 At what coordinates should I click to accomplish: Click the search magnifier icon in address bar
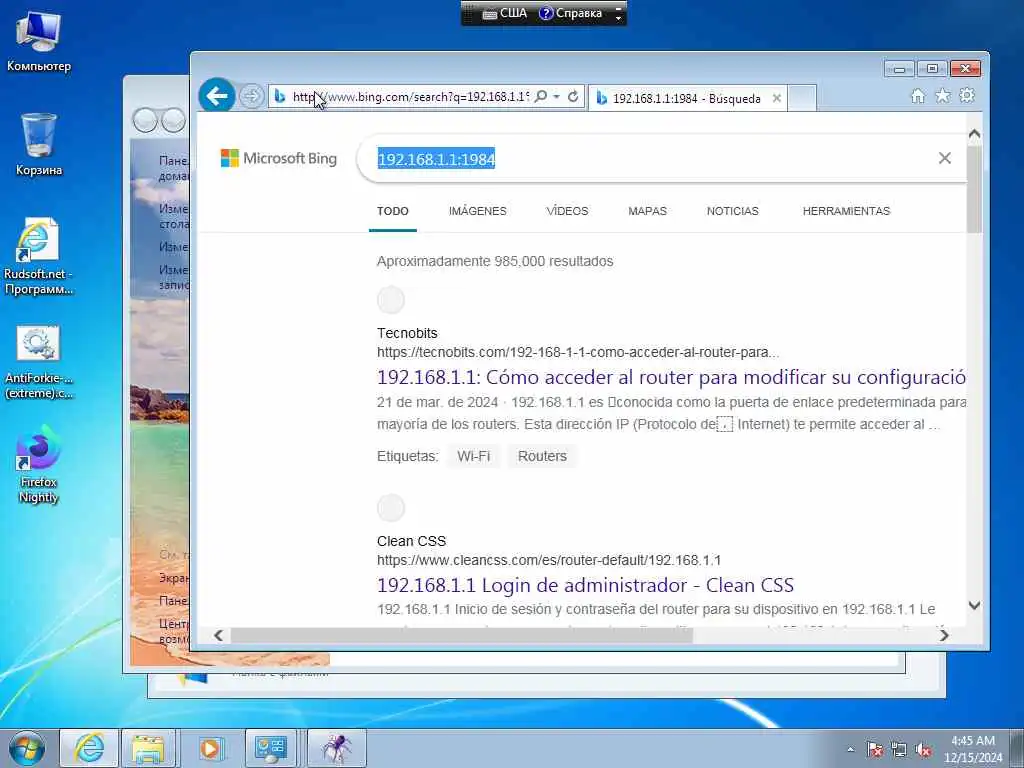pos(541,97)
